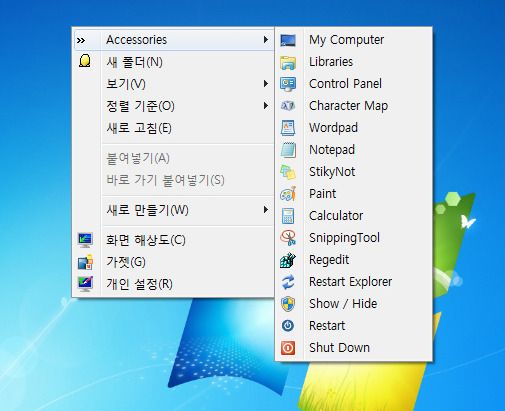Launch Wordpad from the submenu
Image resolution: width=505 pixels, height=411 pixels.
point(354,128)
